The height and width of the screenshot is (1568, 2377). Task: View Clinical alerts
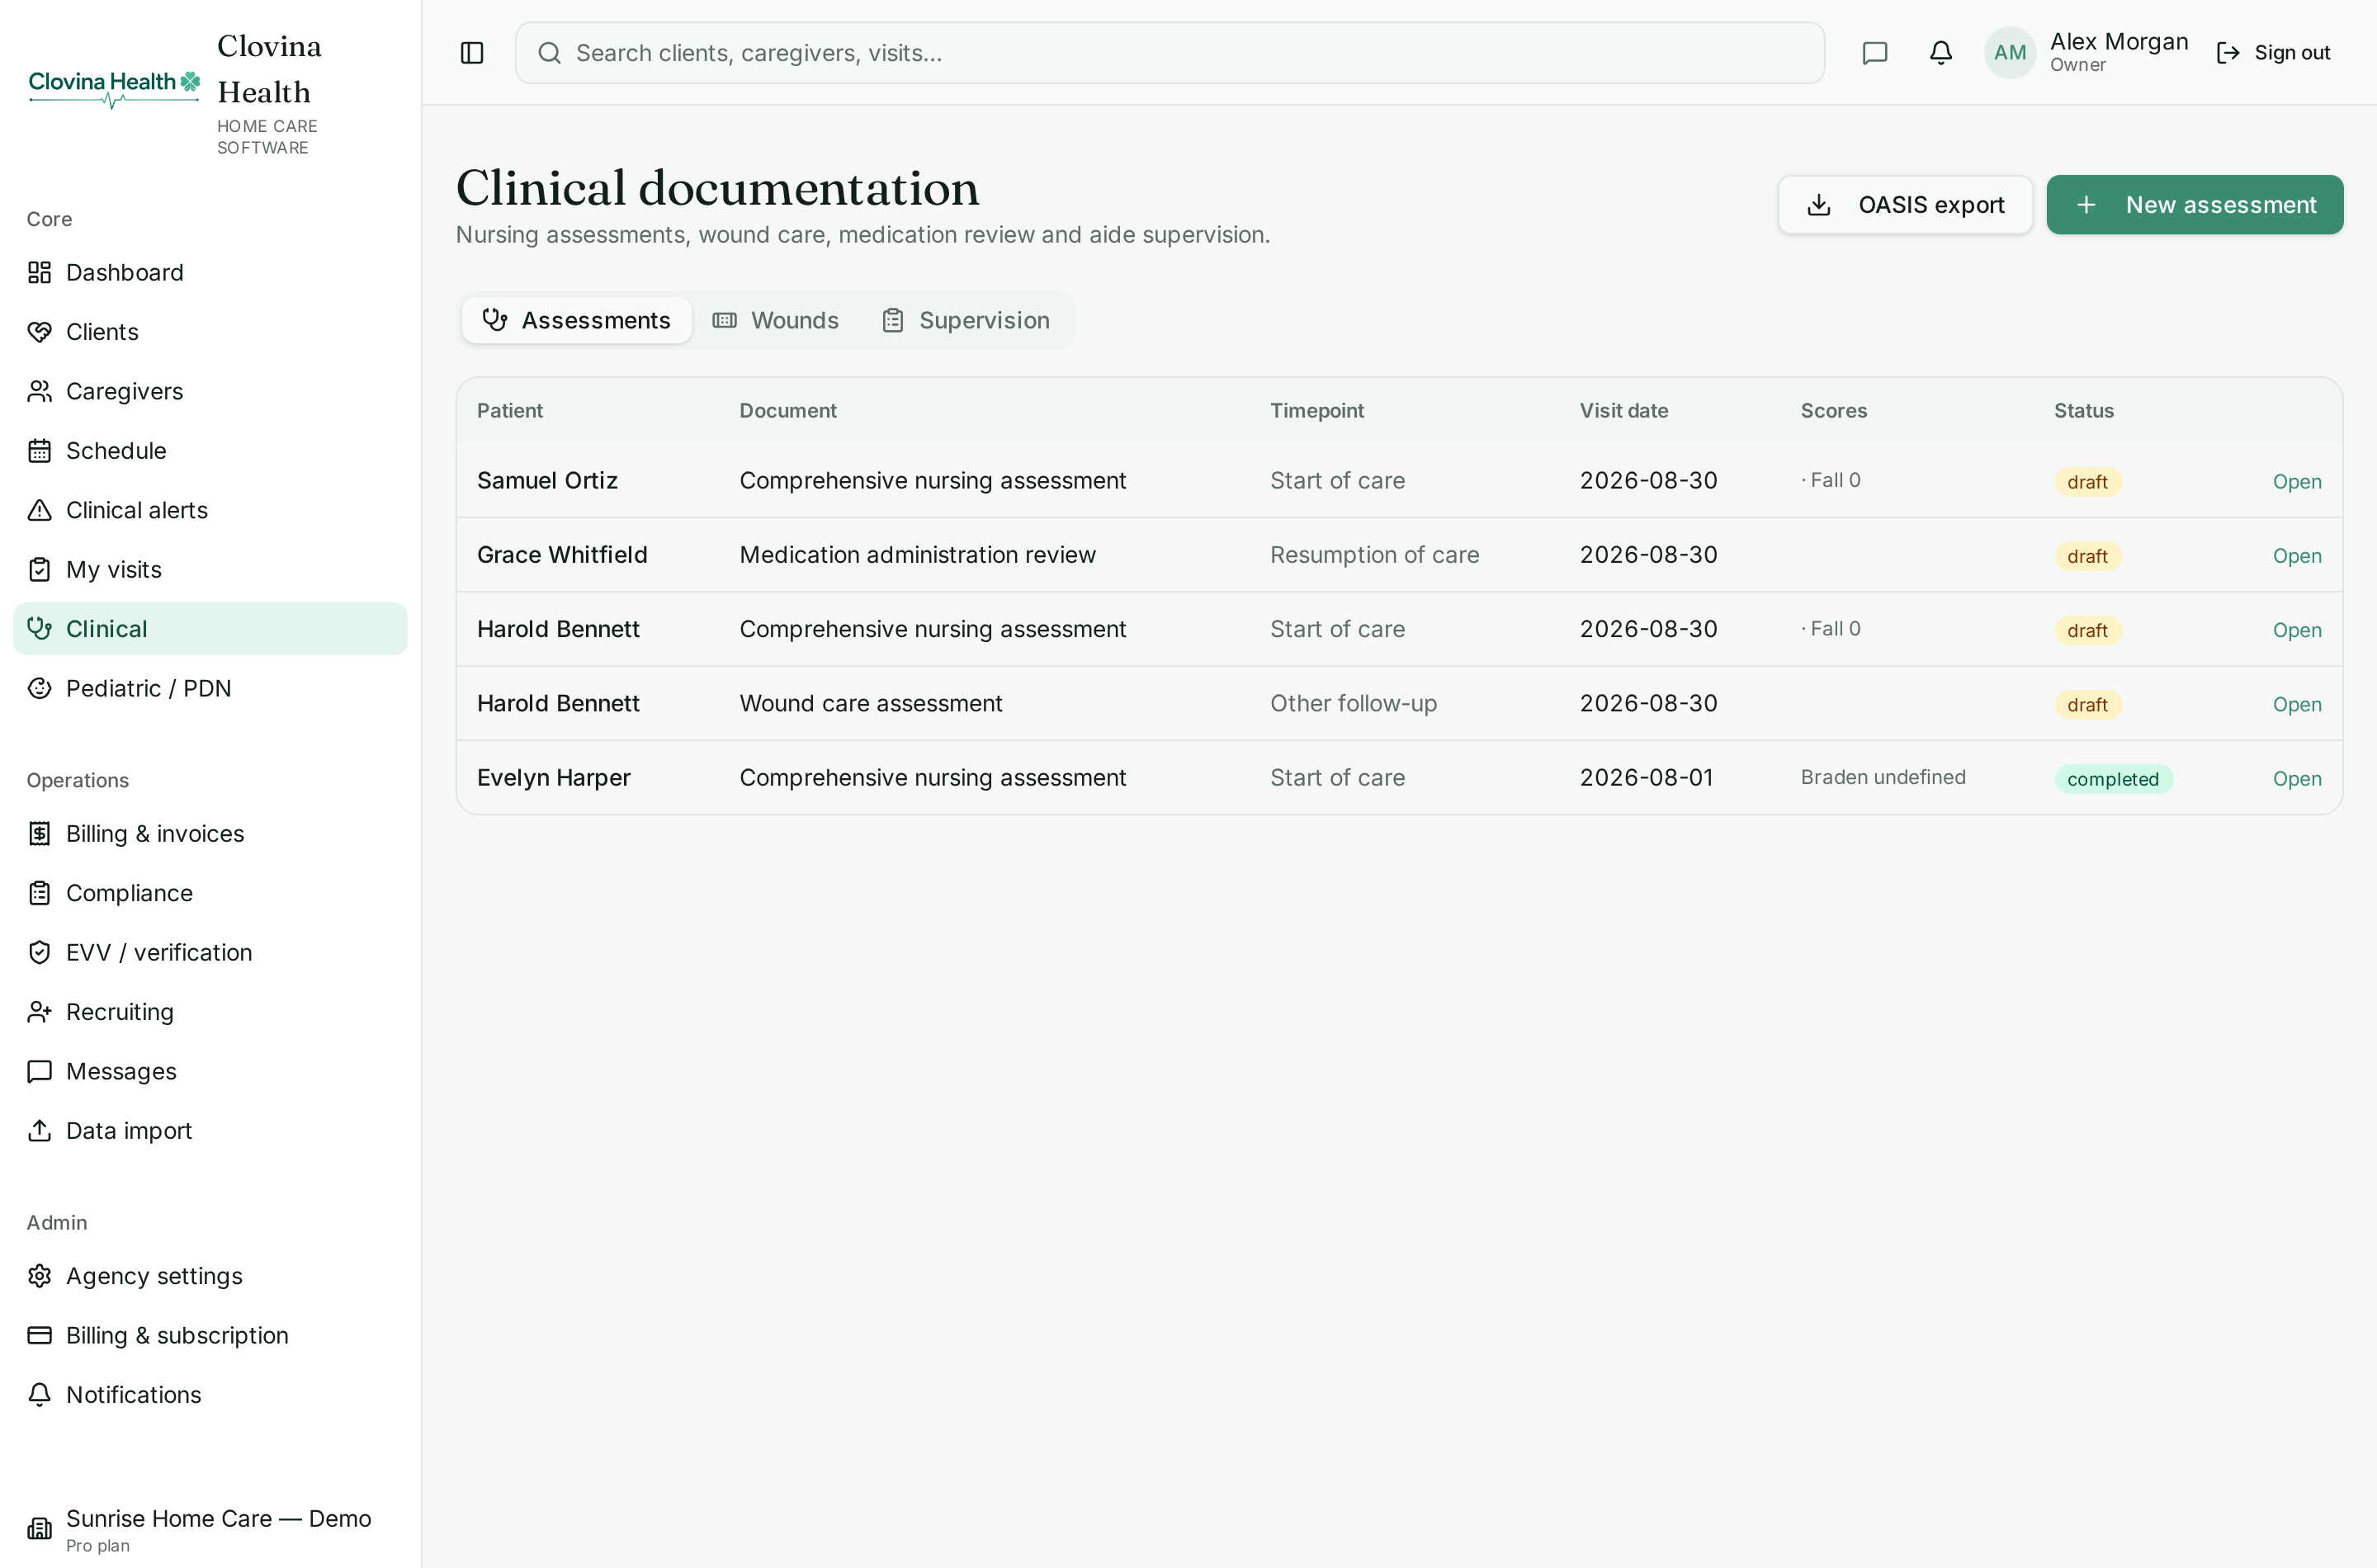210,510
